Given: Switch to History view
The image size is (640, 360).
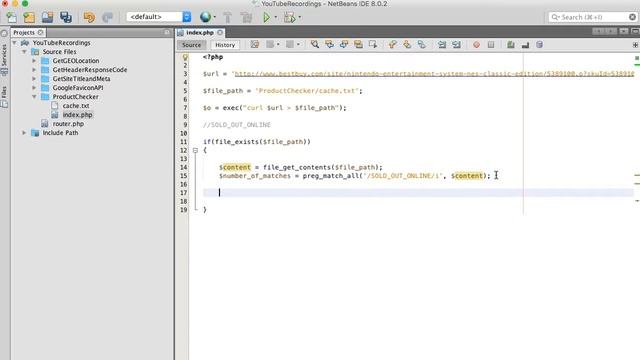Looking at the screenshot, I should coord(225,45).
